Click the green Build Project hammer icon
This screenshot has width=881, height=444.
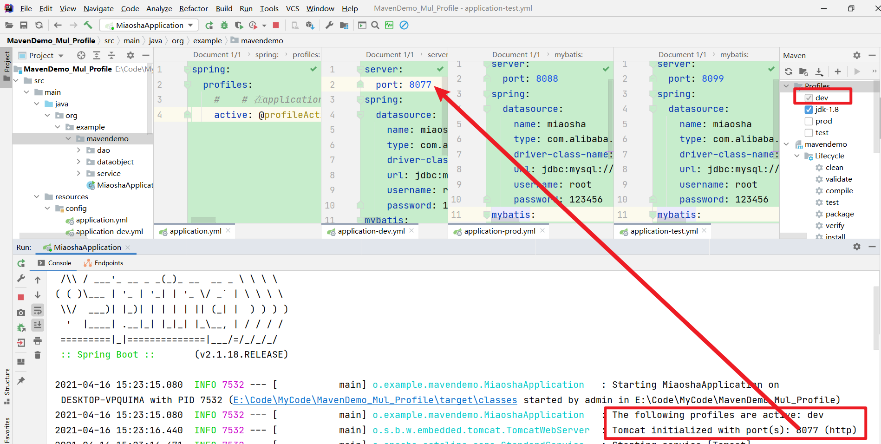pyautogui.click(x=88, y=25)
